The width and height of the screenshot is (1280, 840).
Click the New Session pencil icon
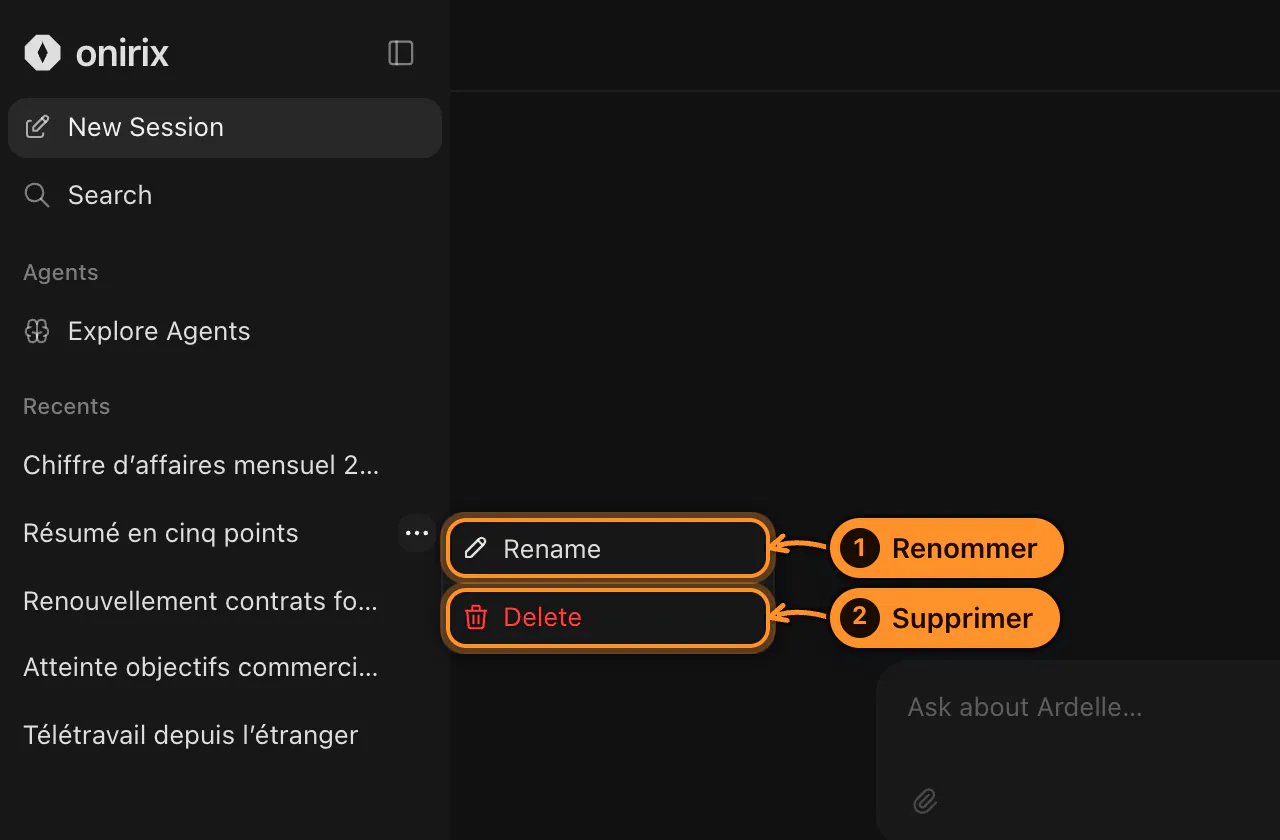pyautogui.click(x=37, y=127)
